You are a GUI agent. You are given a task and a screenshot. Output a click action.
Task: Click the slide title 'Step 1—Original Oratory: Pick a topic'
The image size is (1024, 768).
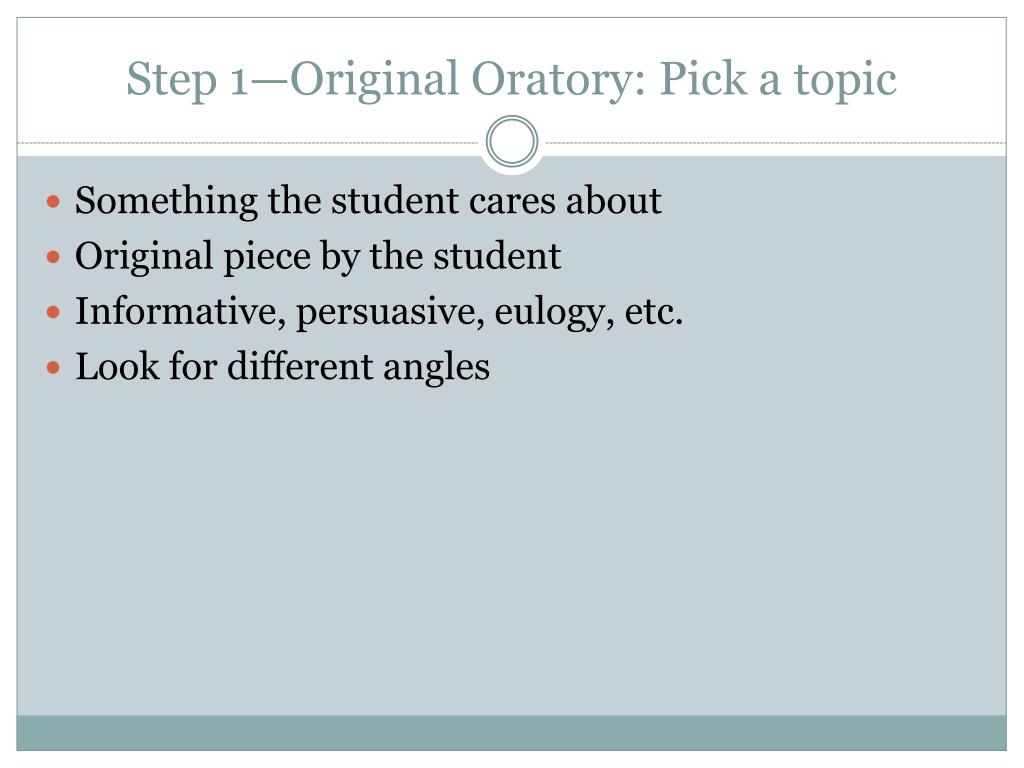tap(511, 80)
